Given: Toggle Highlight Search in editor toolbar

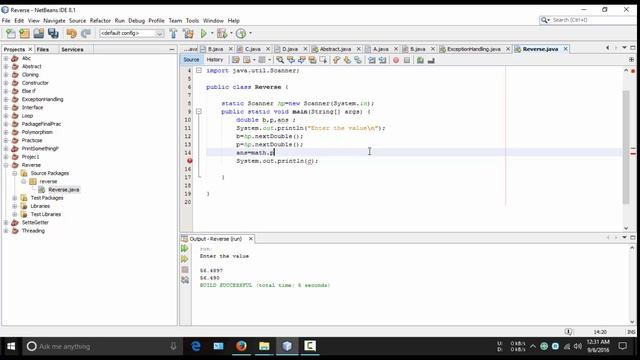Looking at the screenshot, I should click(x=312, y=60).
